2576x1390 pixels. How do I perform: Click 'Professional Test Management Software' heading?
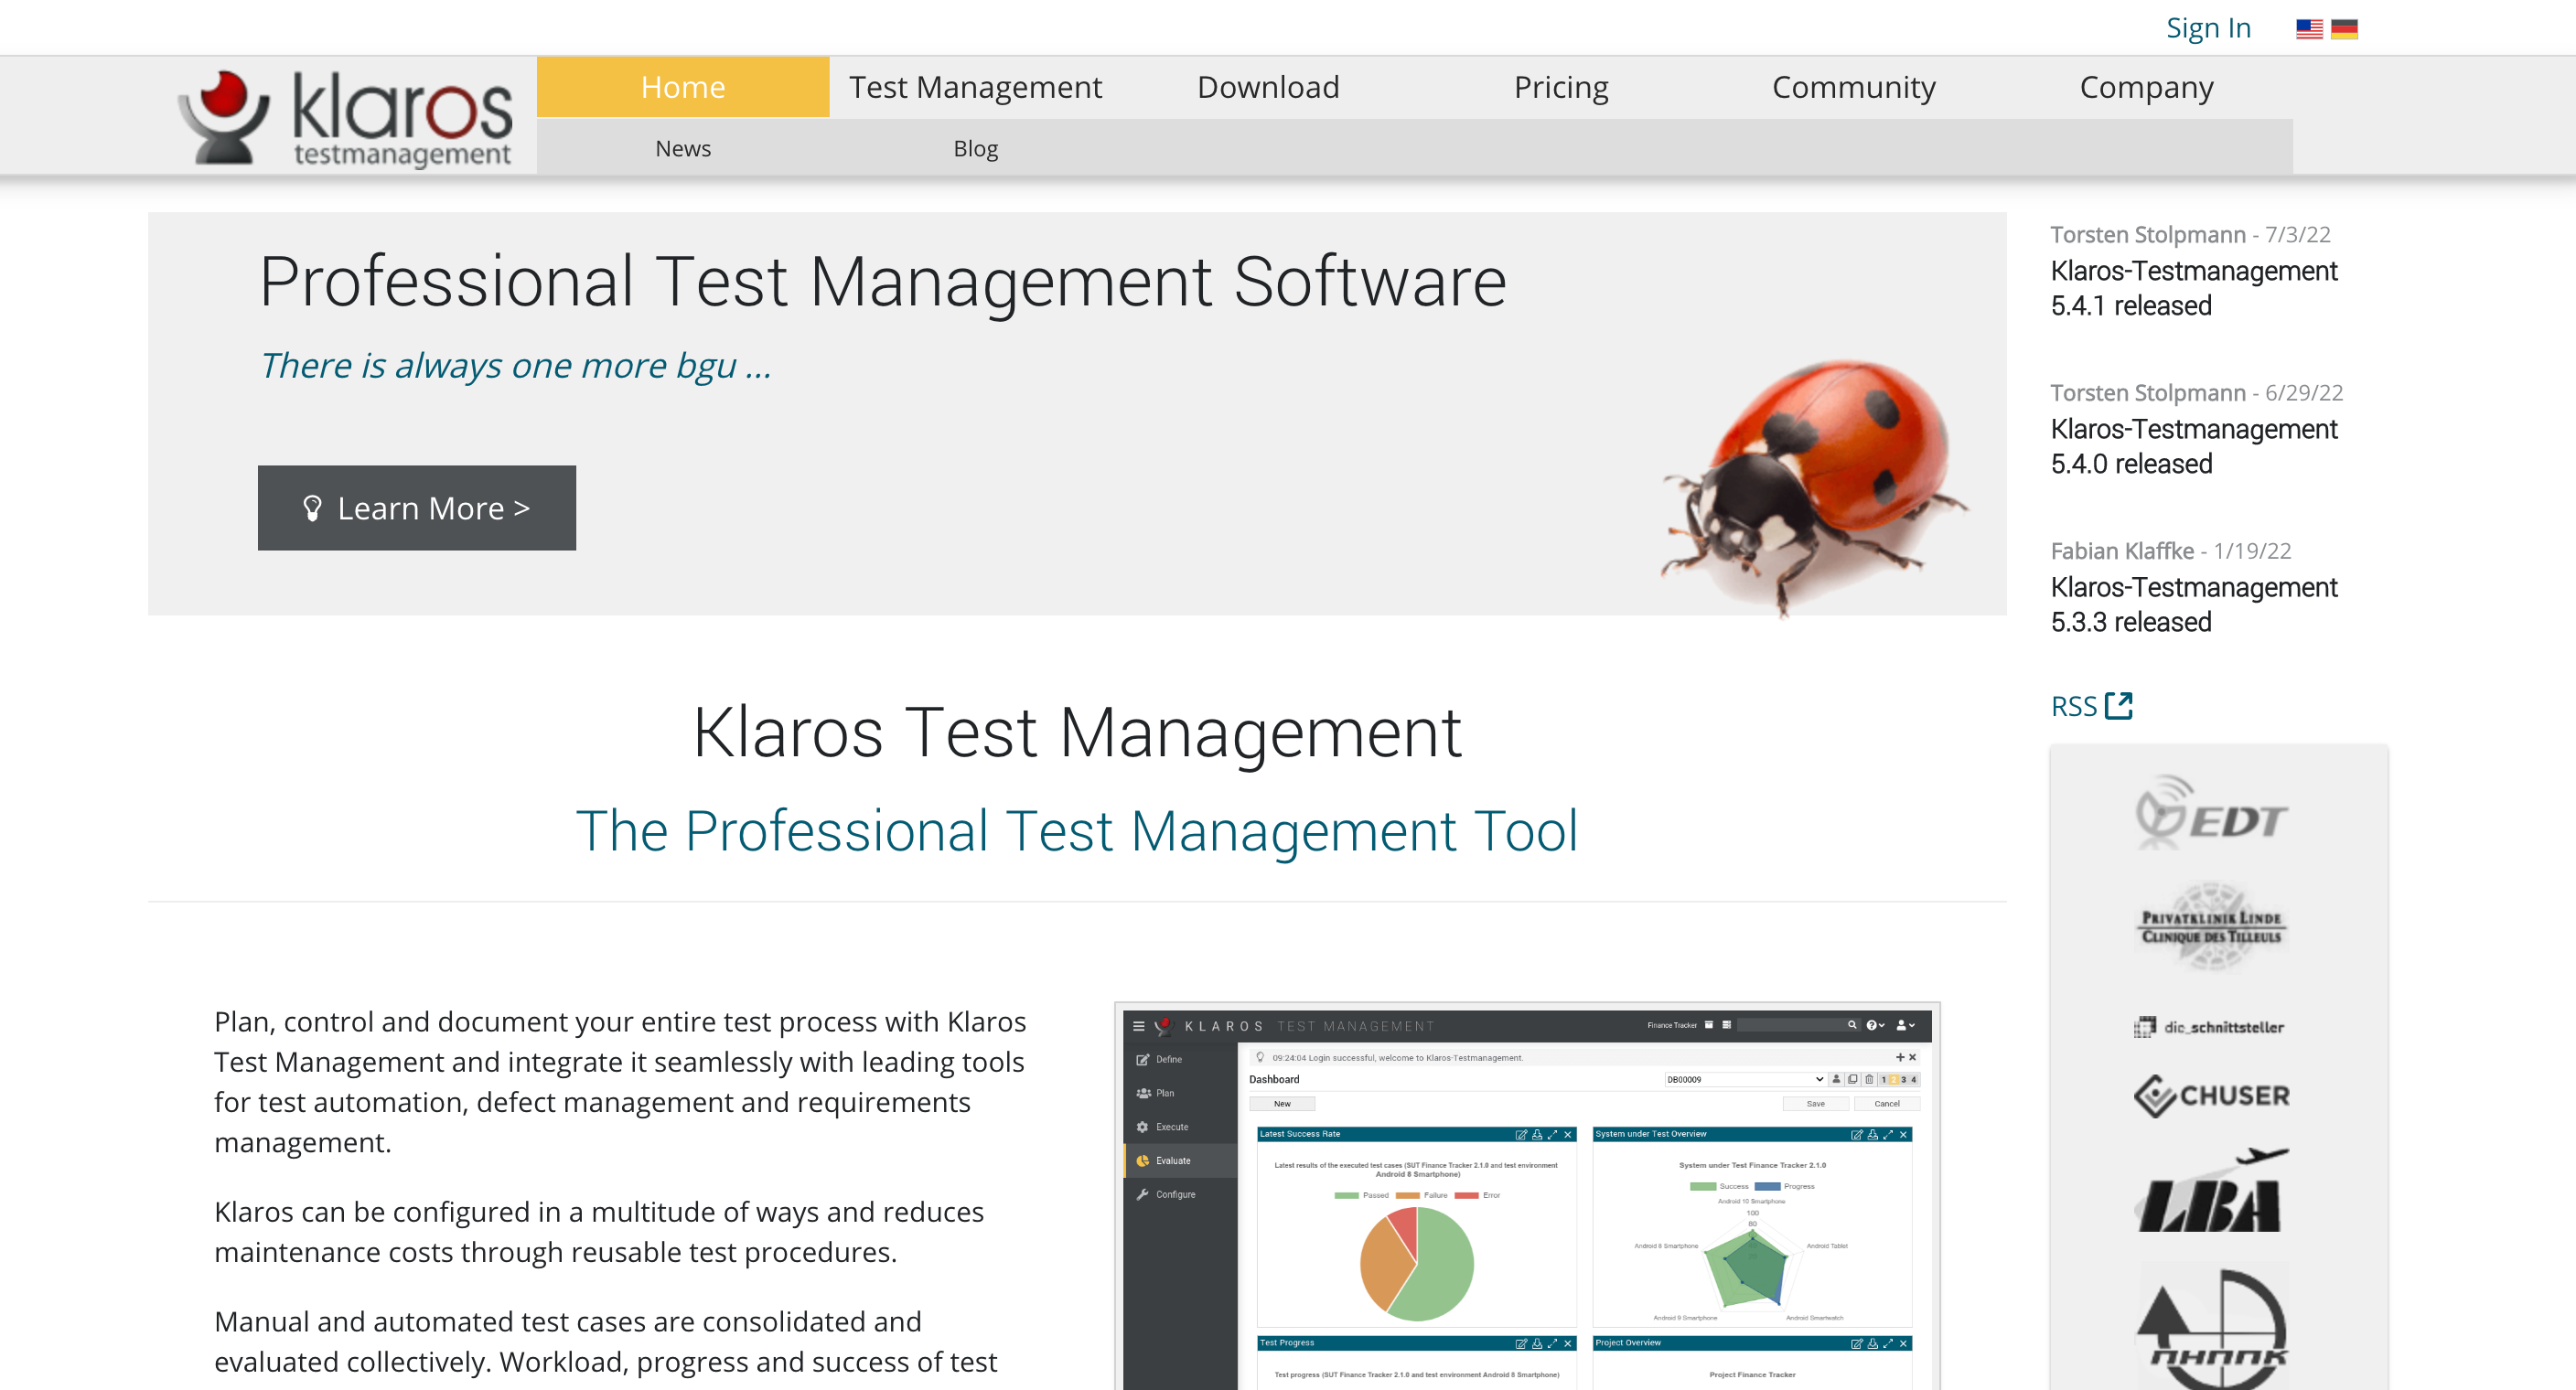click(x=882, y=282)
